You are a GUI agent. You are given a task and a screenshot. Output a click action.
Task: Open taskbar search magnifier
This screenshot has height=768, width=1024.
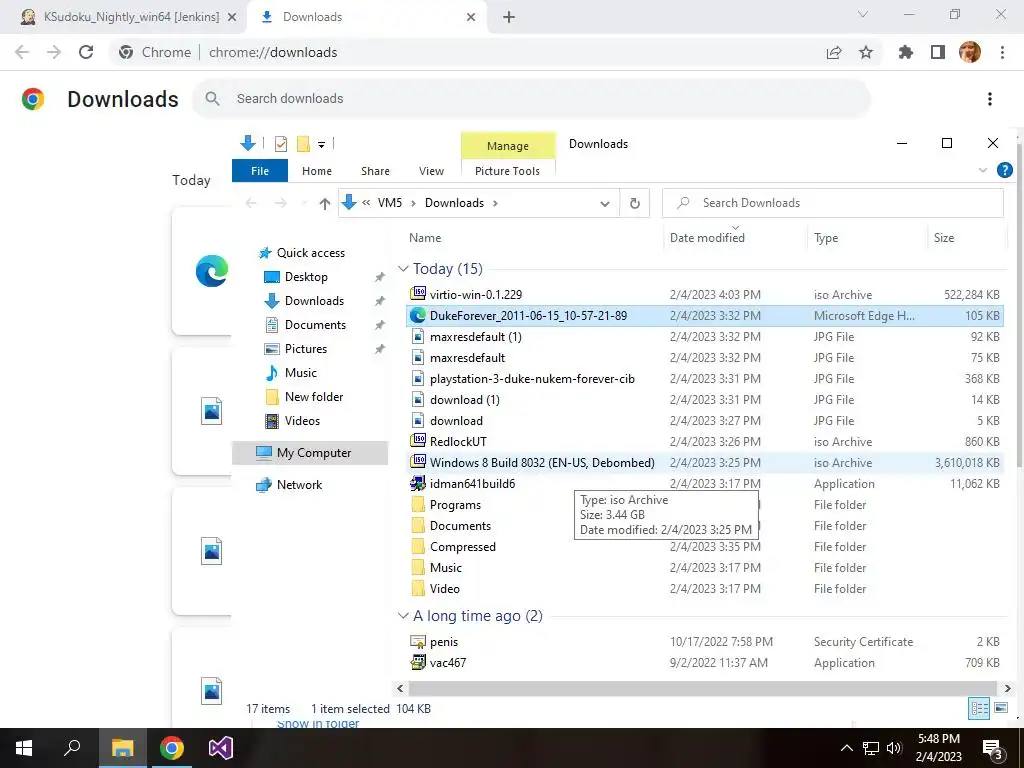click(72, 748)
